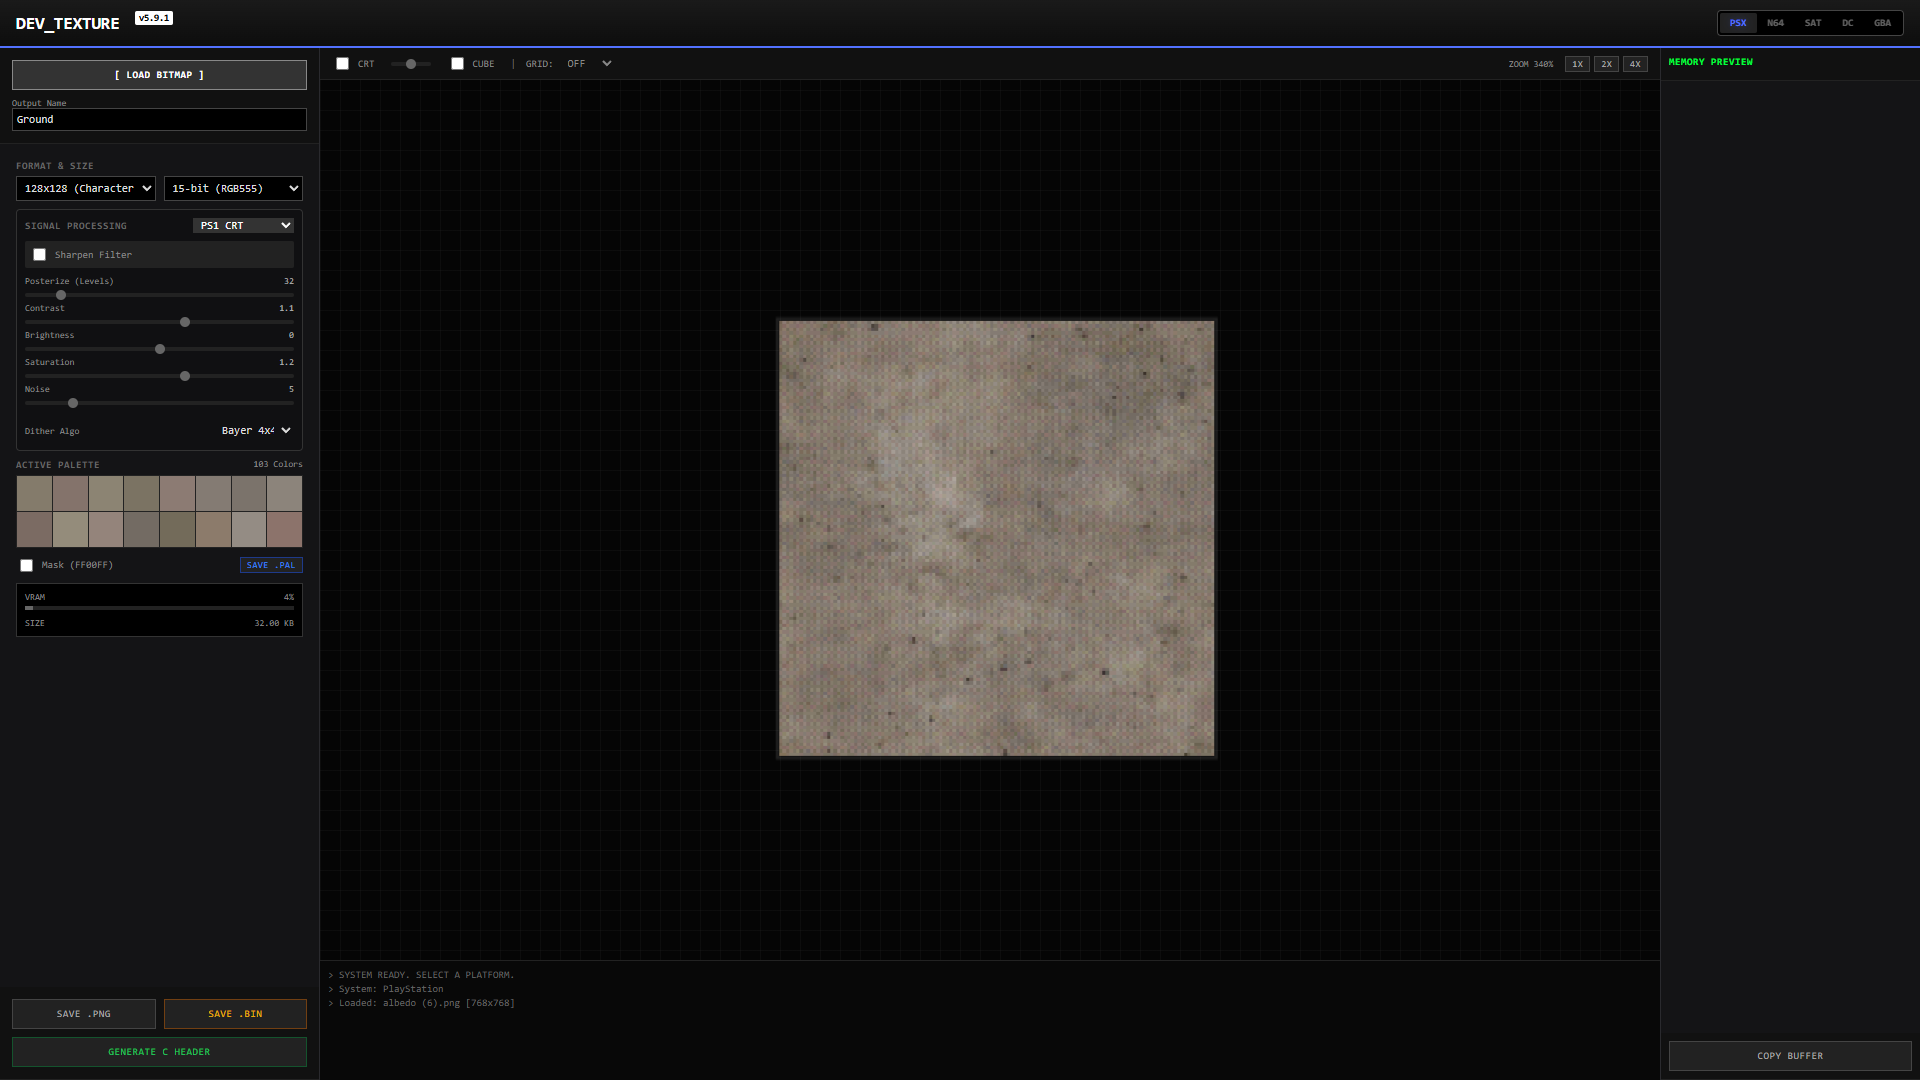
Task: Click Generate C Header
Action: tap(159, 1052)
